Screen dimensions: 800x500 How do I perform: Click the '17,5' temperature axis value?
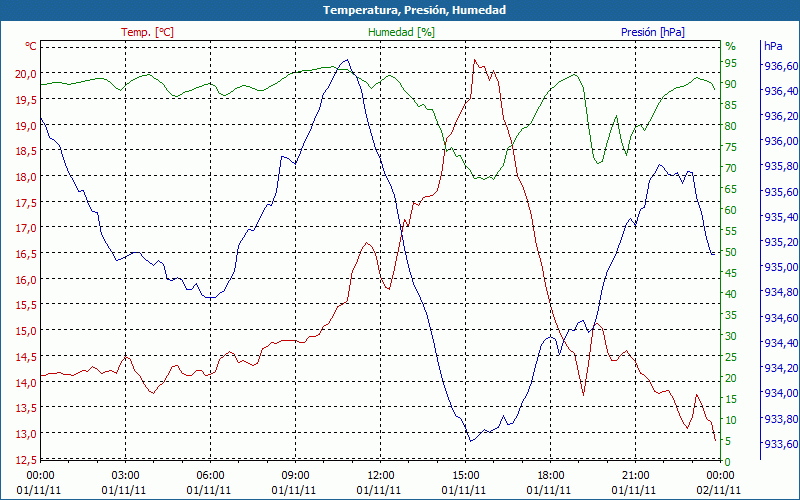point(26,203)
